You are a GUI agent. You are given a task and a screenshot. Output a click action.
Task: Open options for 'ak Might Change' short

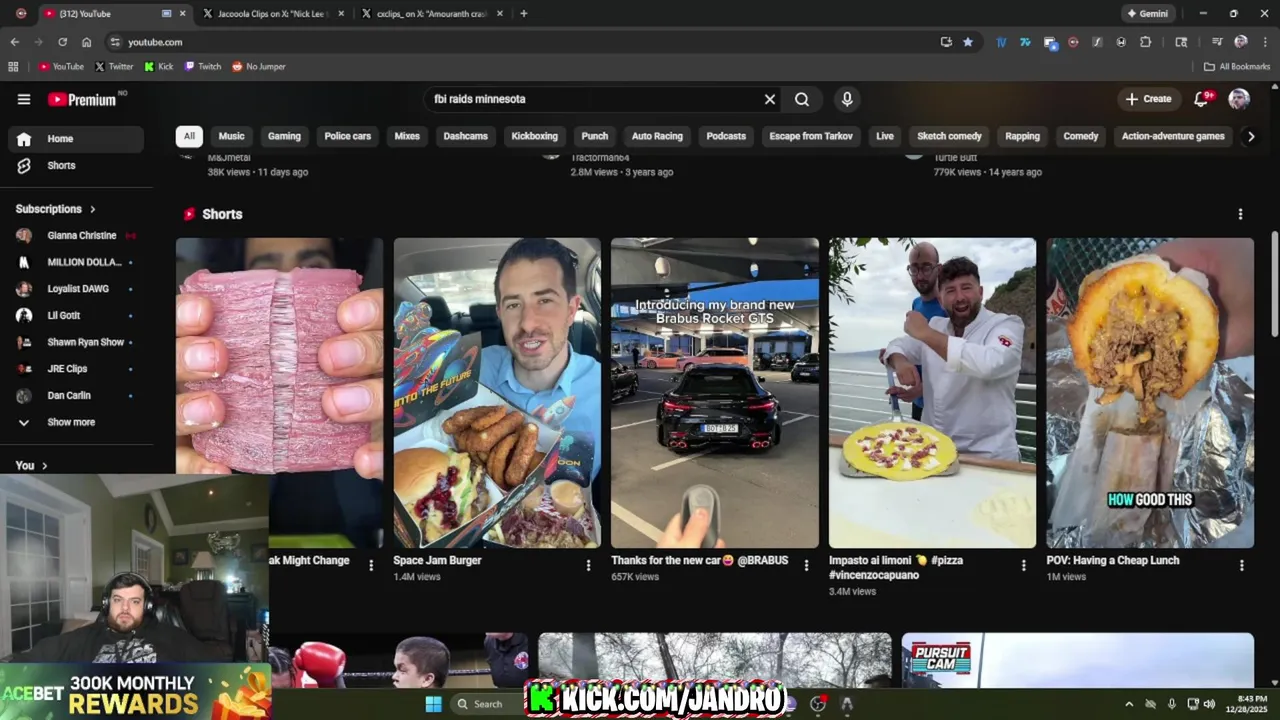371,565
